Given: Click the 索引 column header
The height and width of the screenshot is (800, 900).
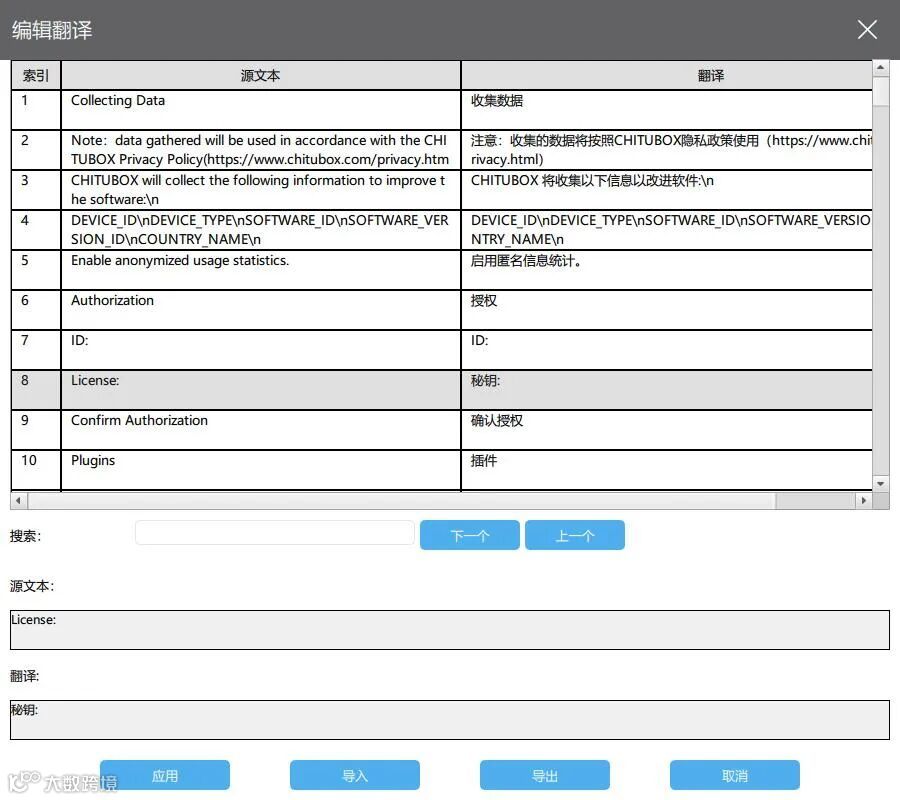Looking at the screenshot, I should (x=36, y=75).
